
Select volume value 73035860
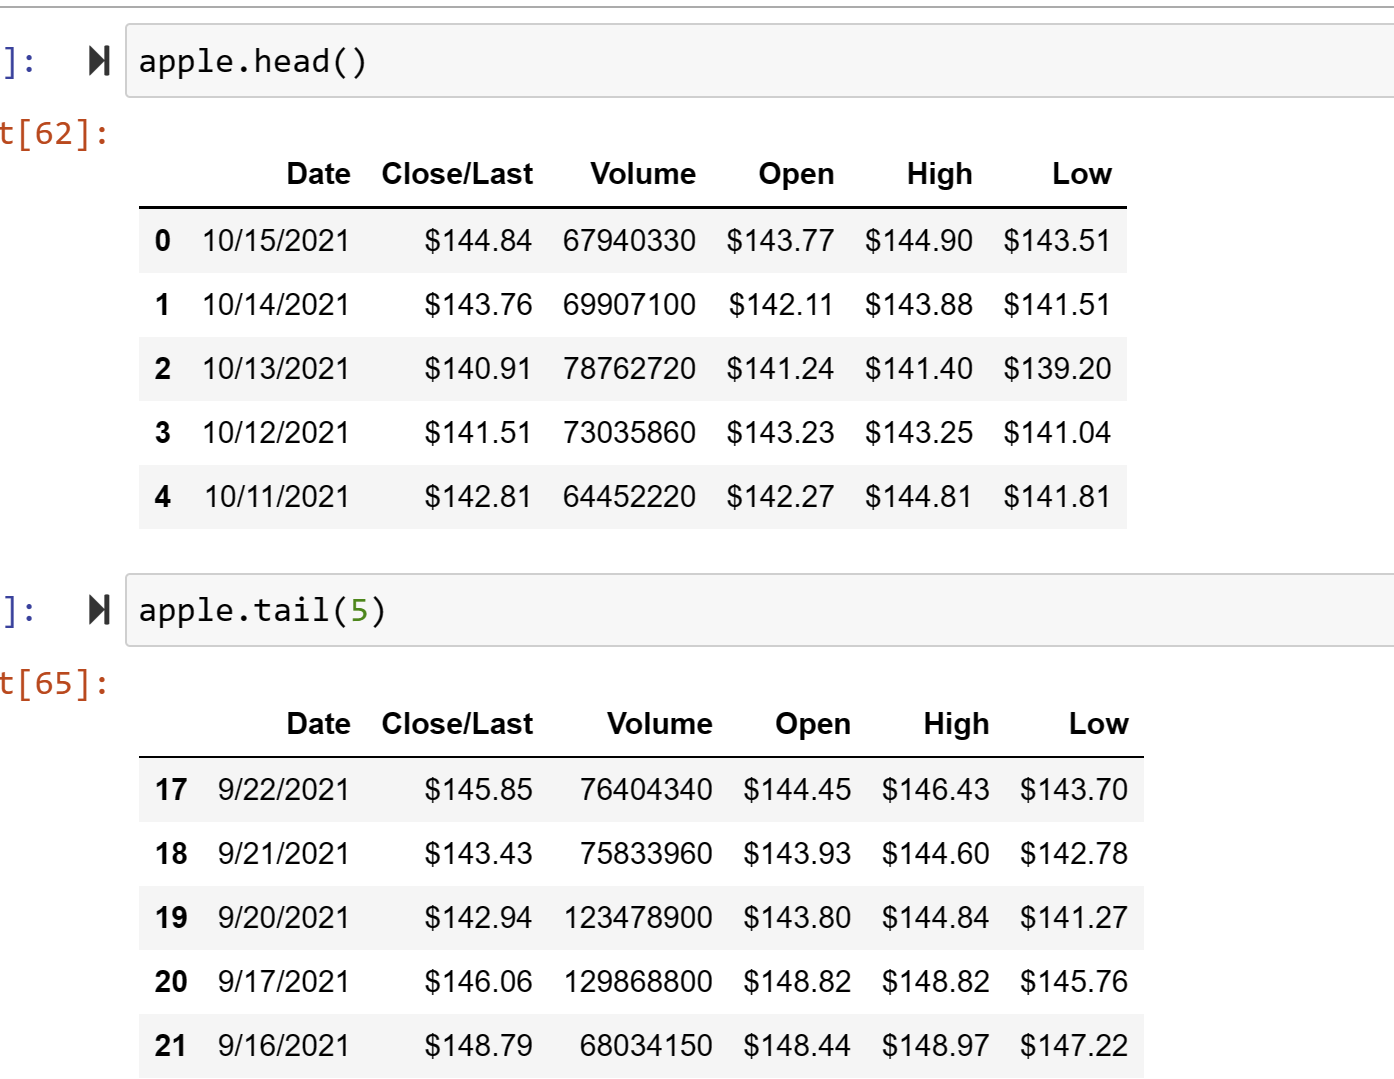click(x=629, y=433)
